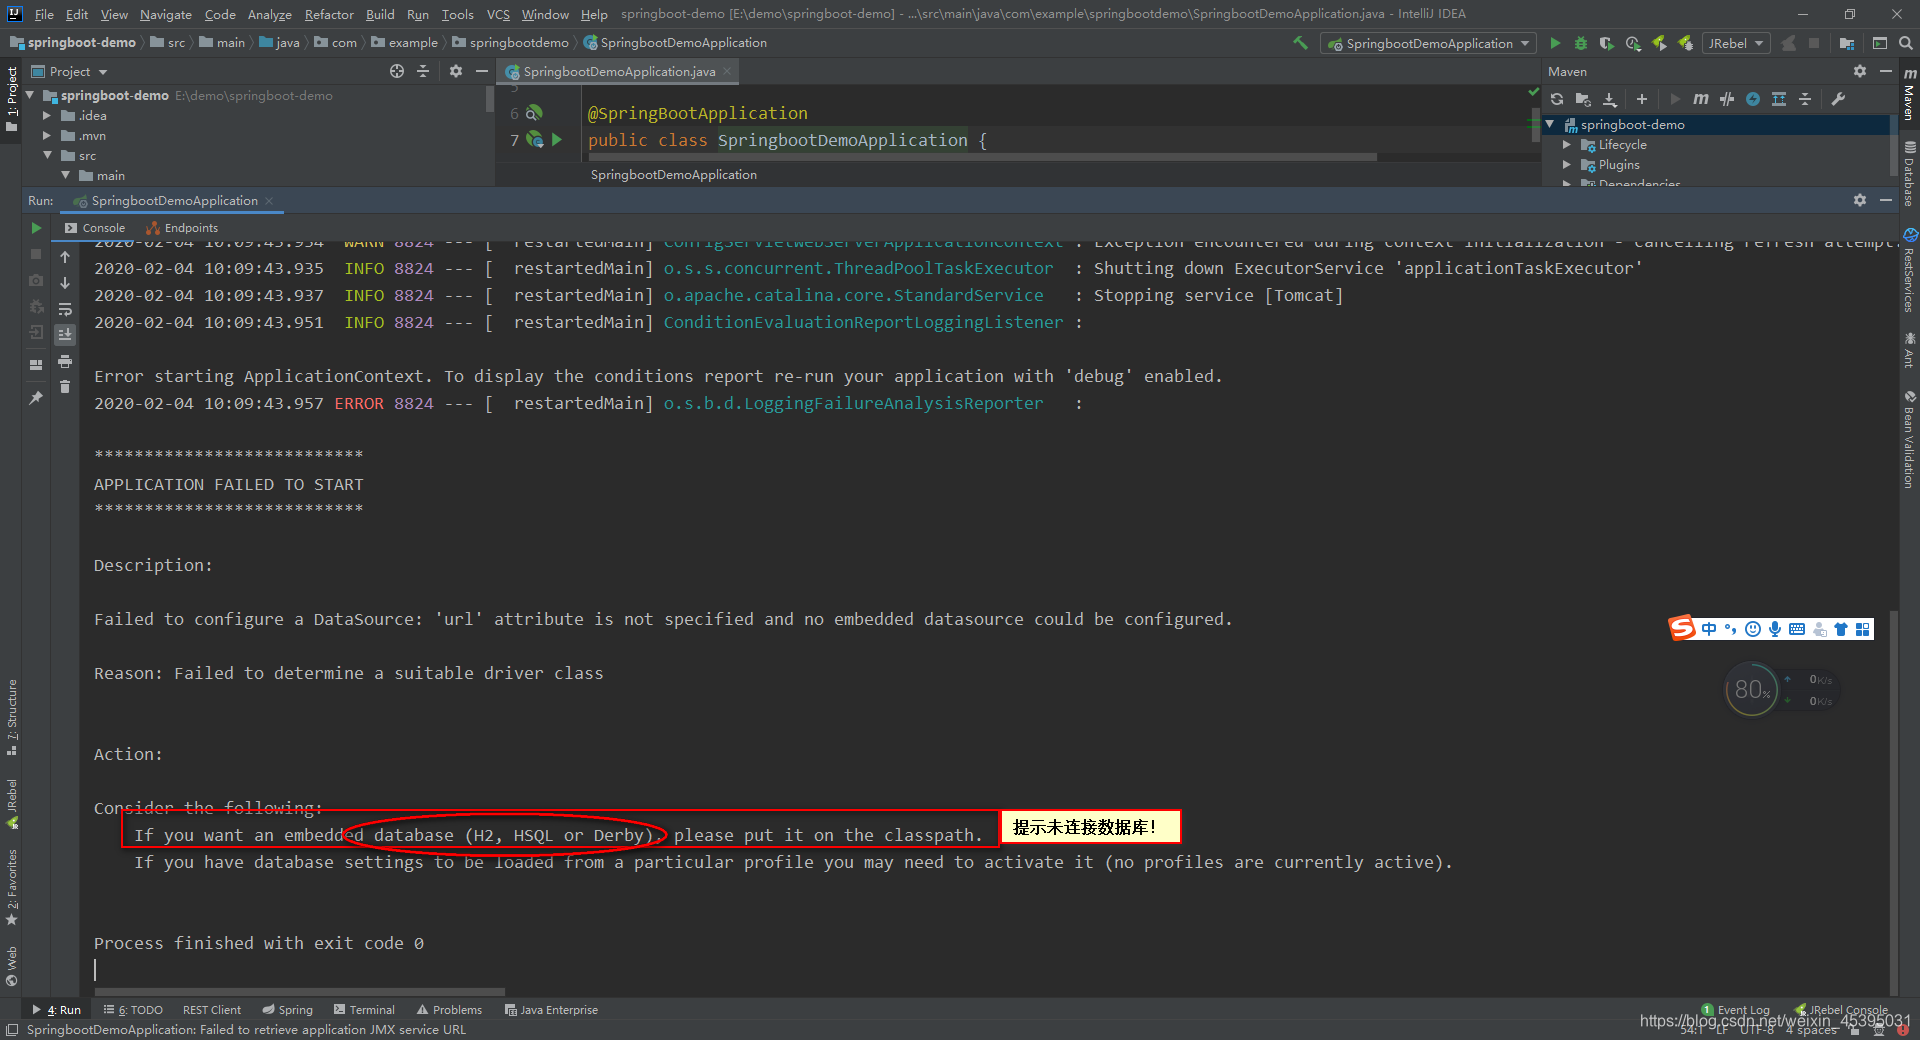
Task: Open Java Enterprise tool window
Action: coord(551,1010)
